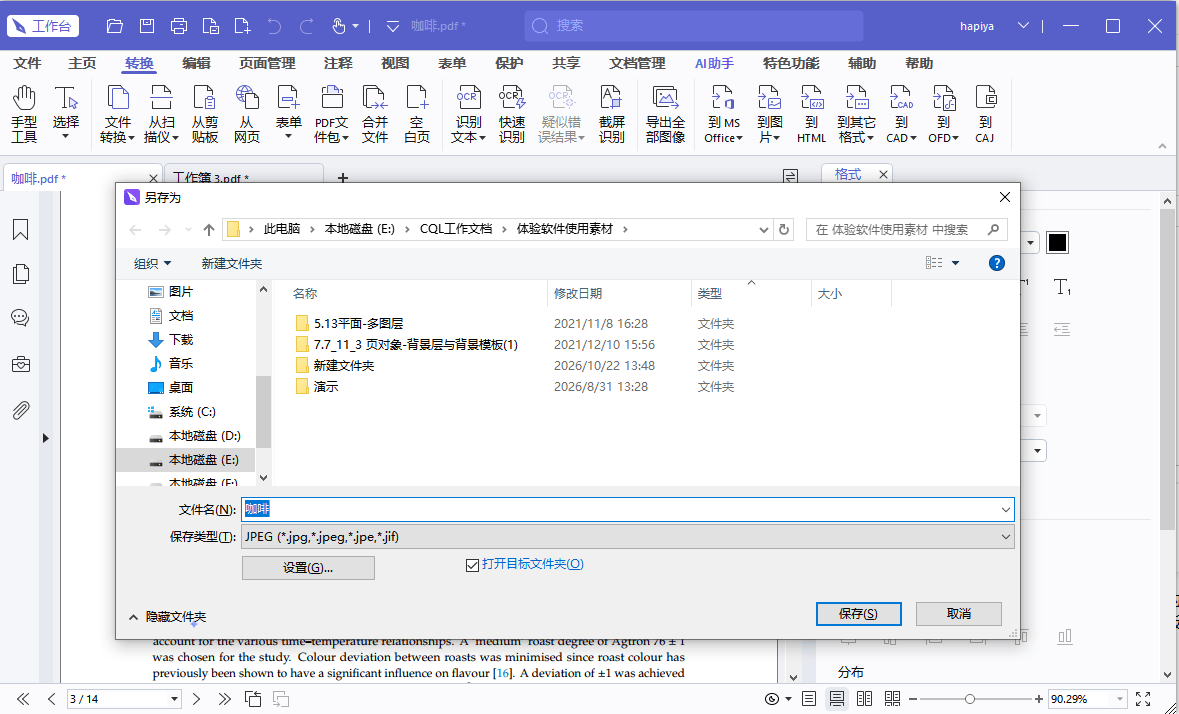
Task: Convert PDF to image
Action: (769, 113)
